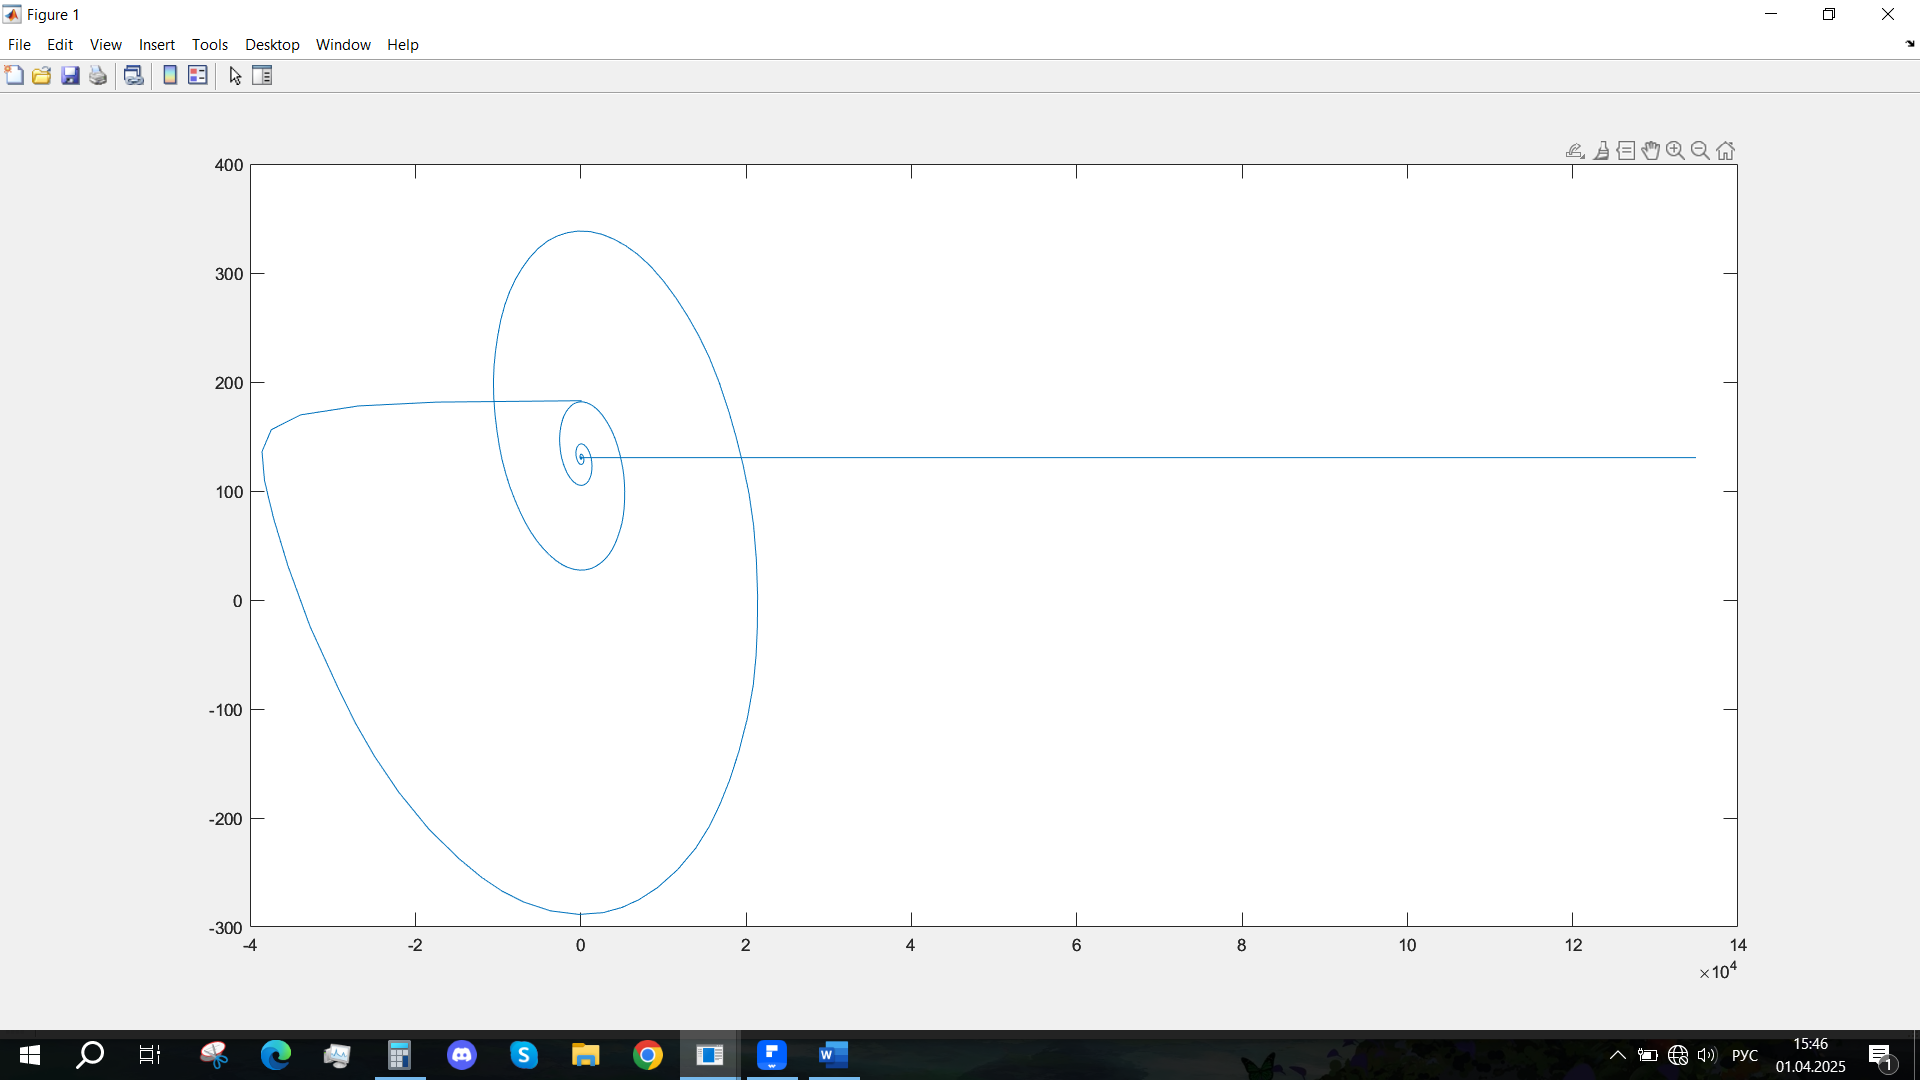Open Skype from the taskbar
Screen dimensions: 1920x1080
point(524,1055)
